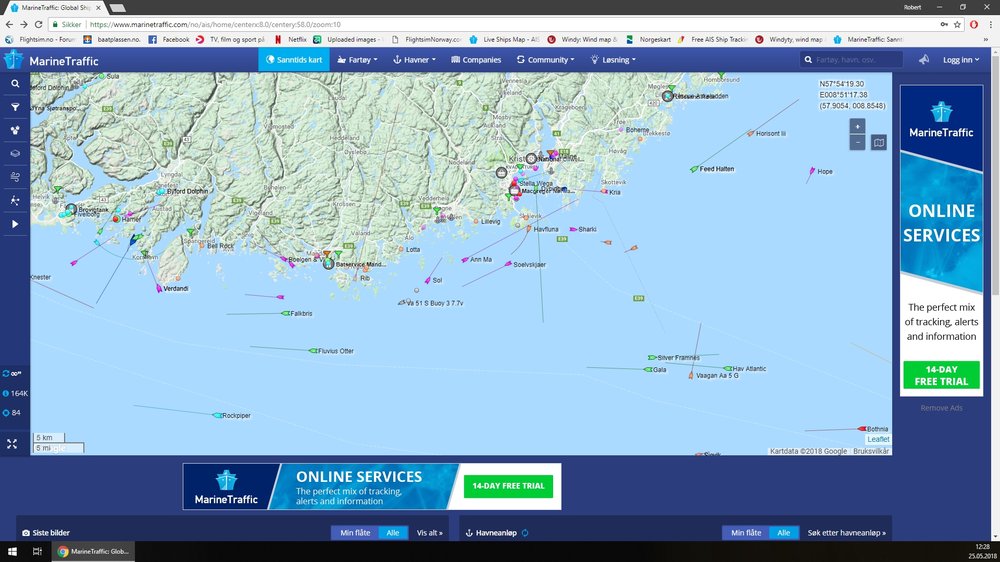
Task: Toggle Min flåte in Havneanløp panel
Action: click(x=746, y=533)
